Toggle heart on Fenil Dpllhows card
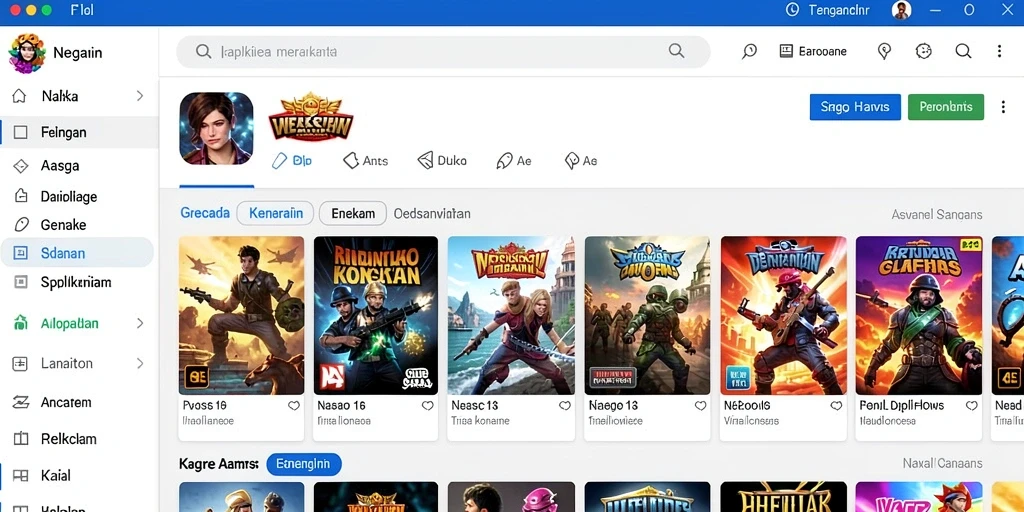 971,406
